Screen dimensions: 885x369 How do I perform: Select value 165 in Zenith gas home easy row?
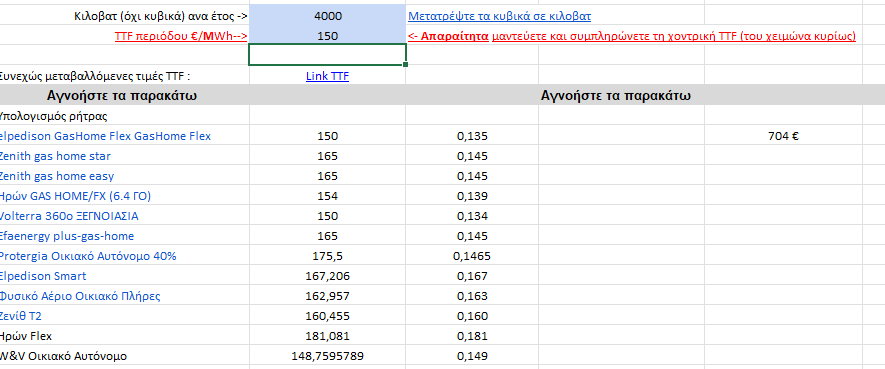(327, 176)
